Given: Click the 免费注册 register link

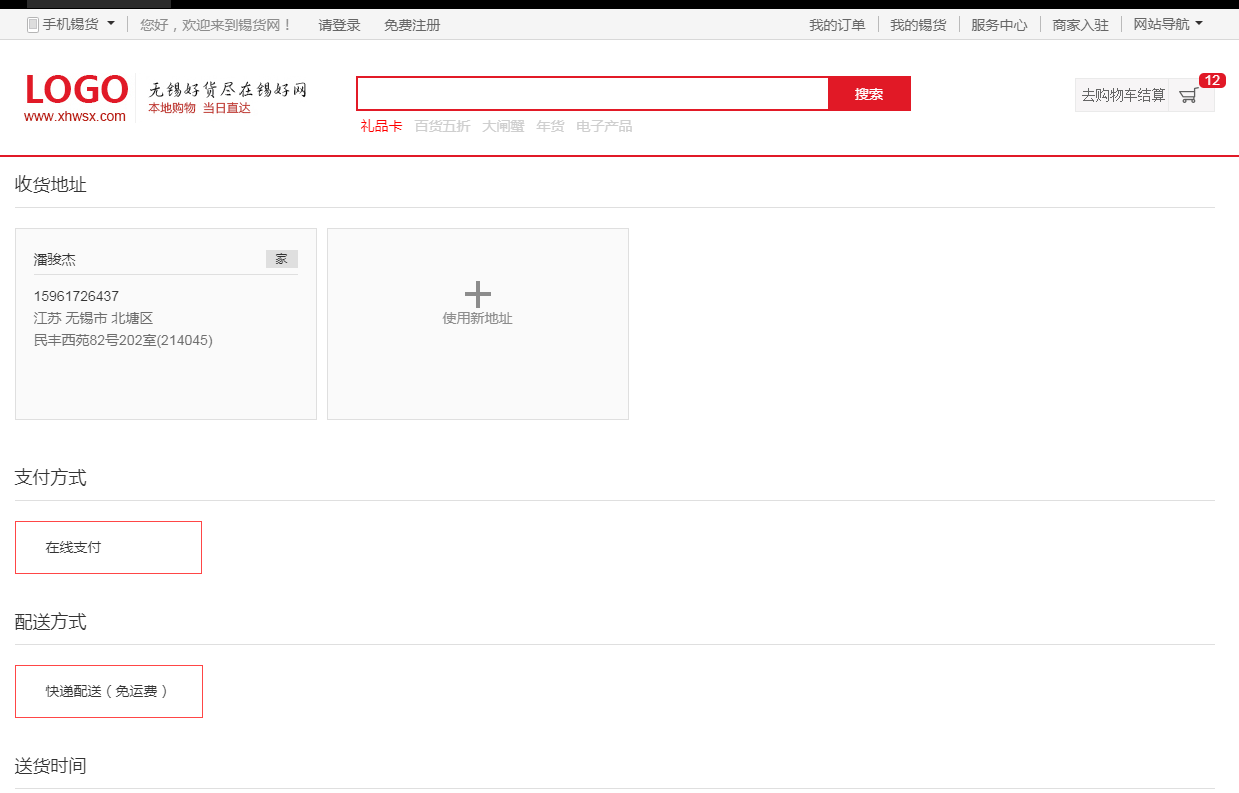Looking at the screenshot, I should 412,25.
